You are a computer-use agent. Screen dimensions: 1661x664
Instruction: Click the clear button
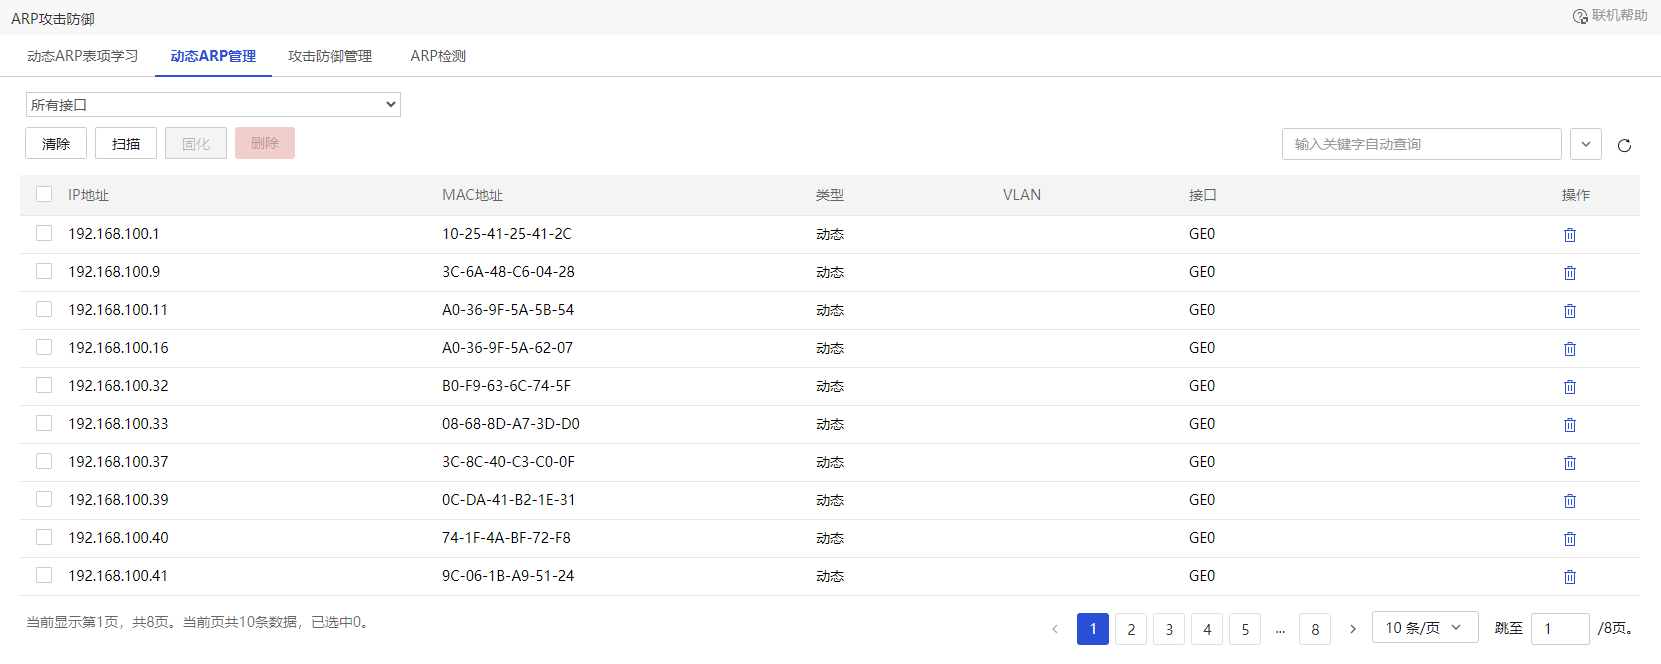56,144
